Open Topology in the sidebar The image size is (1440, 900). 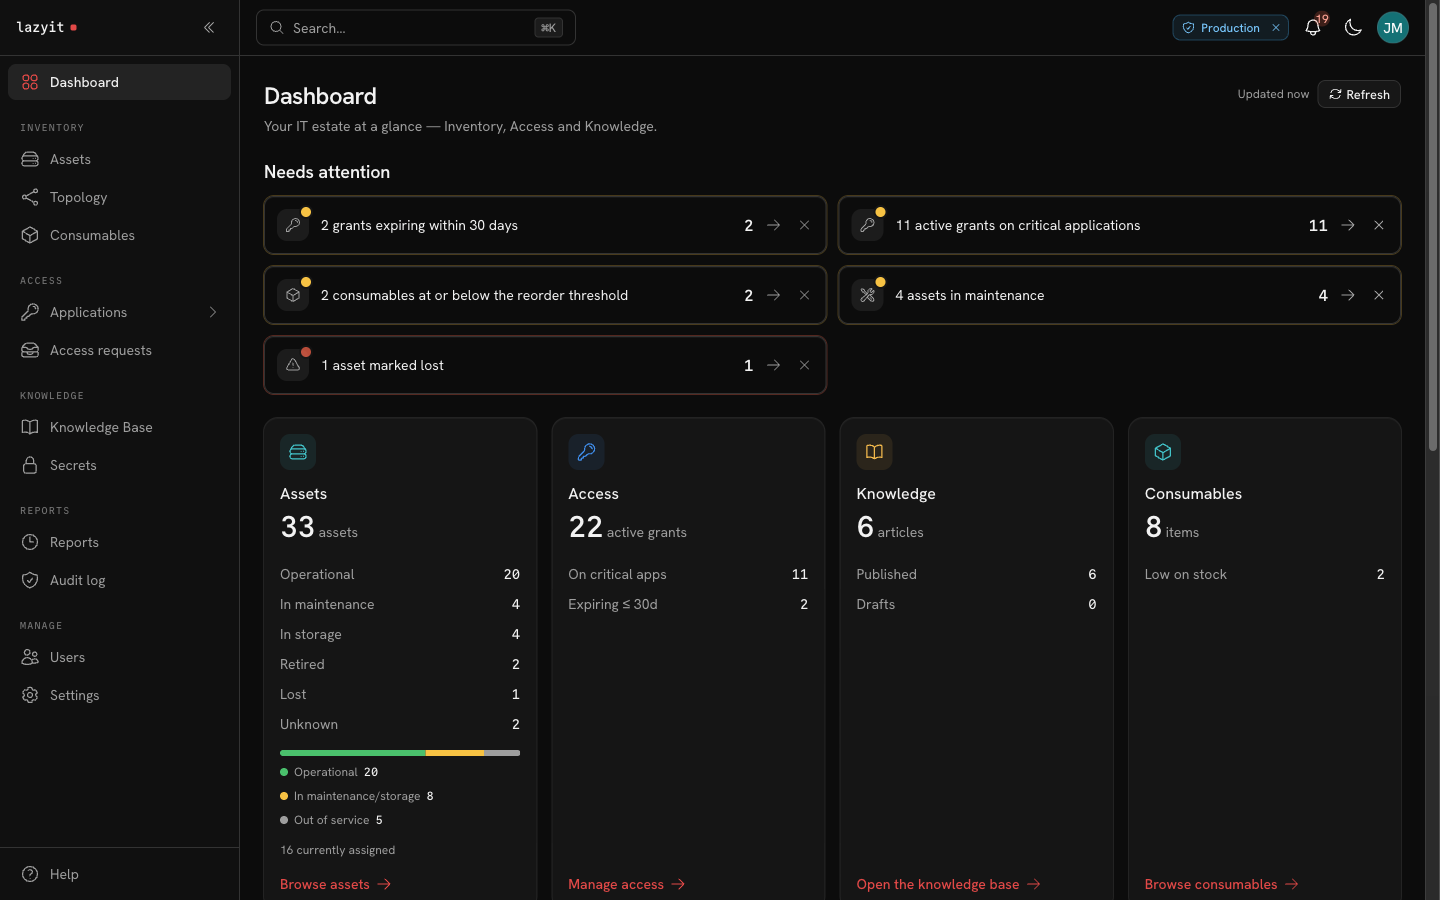click(x=119, y=197)
